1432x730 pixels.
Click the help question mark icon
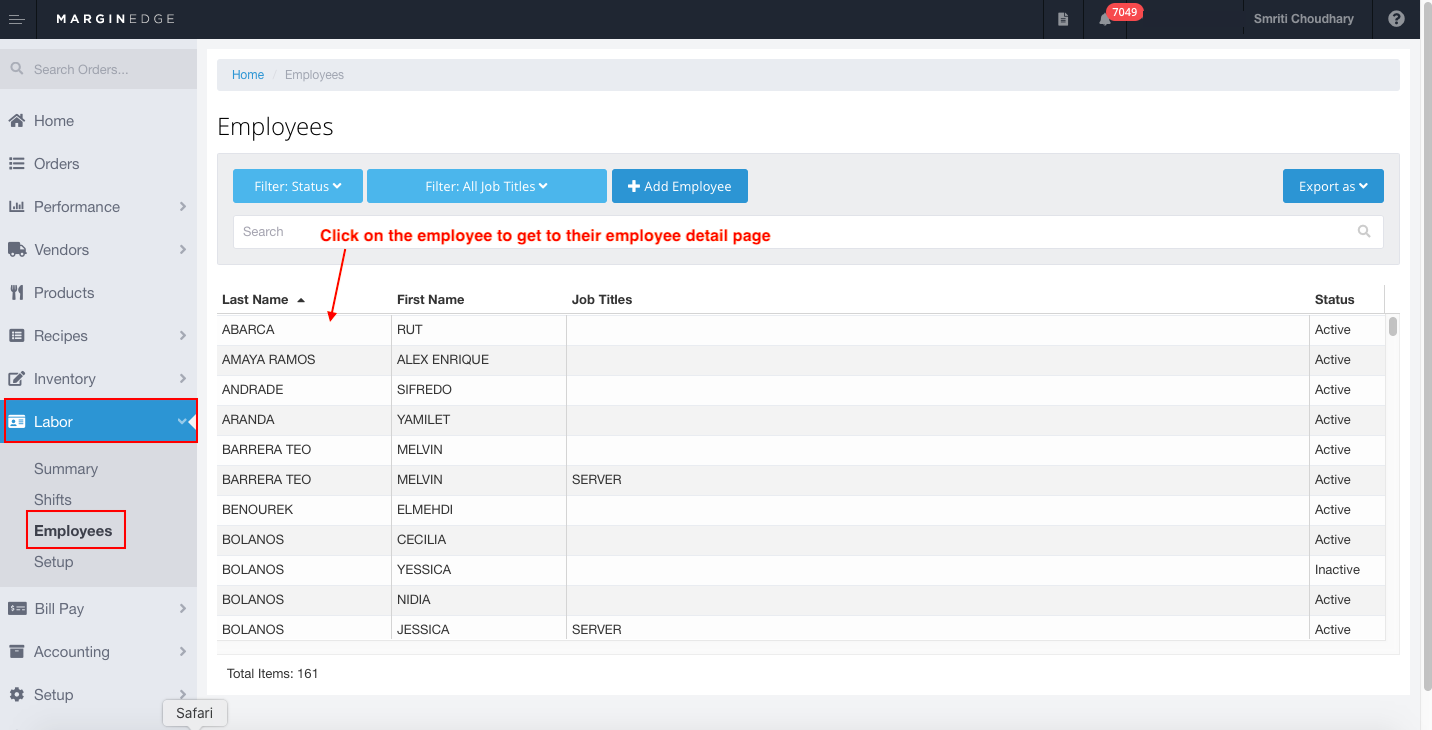tap(1396, 19)
